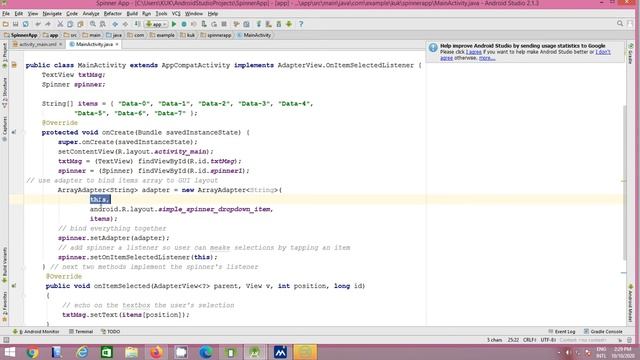Image resolution: width=640 pixels, height=360 pixels.
Task: Click the Stop square icon
Action: pyautogui.click(x=224, y=24)
